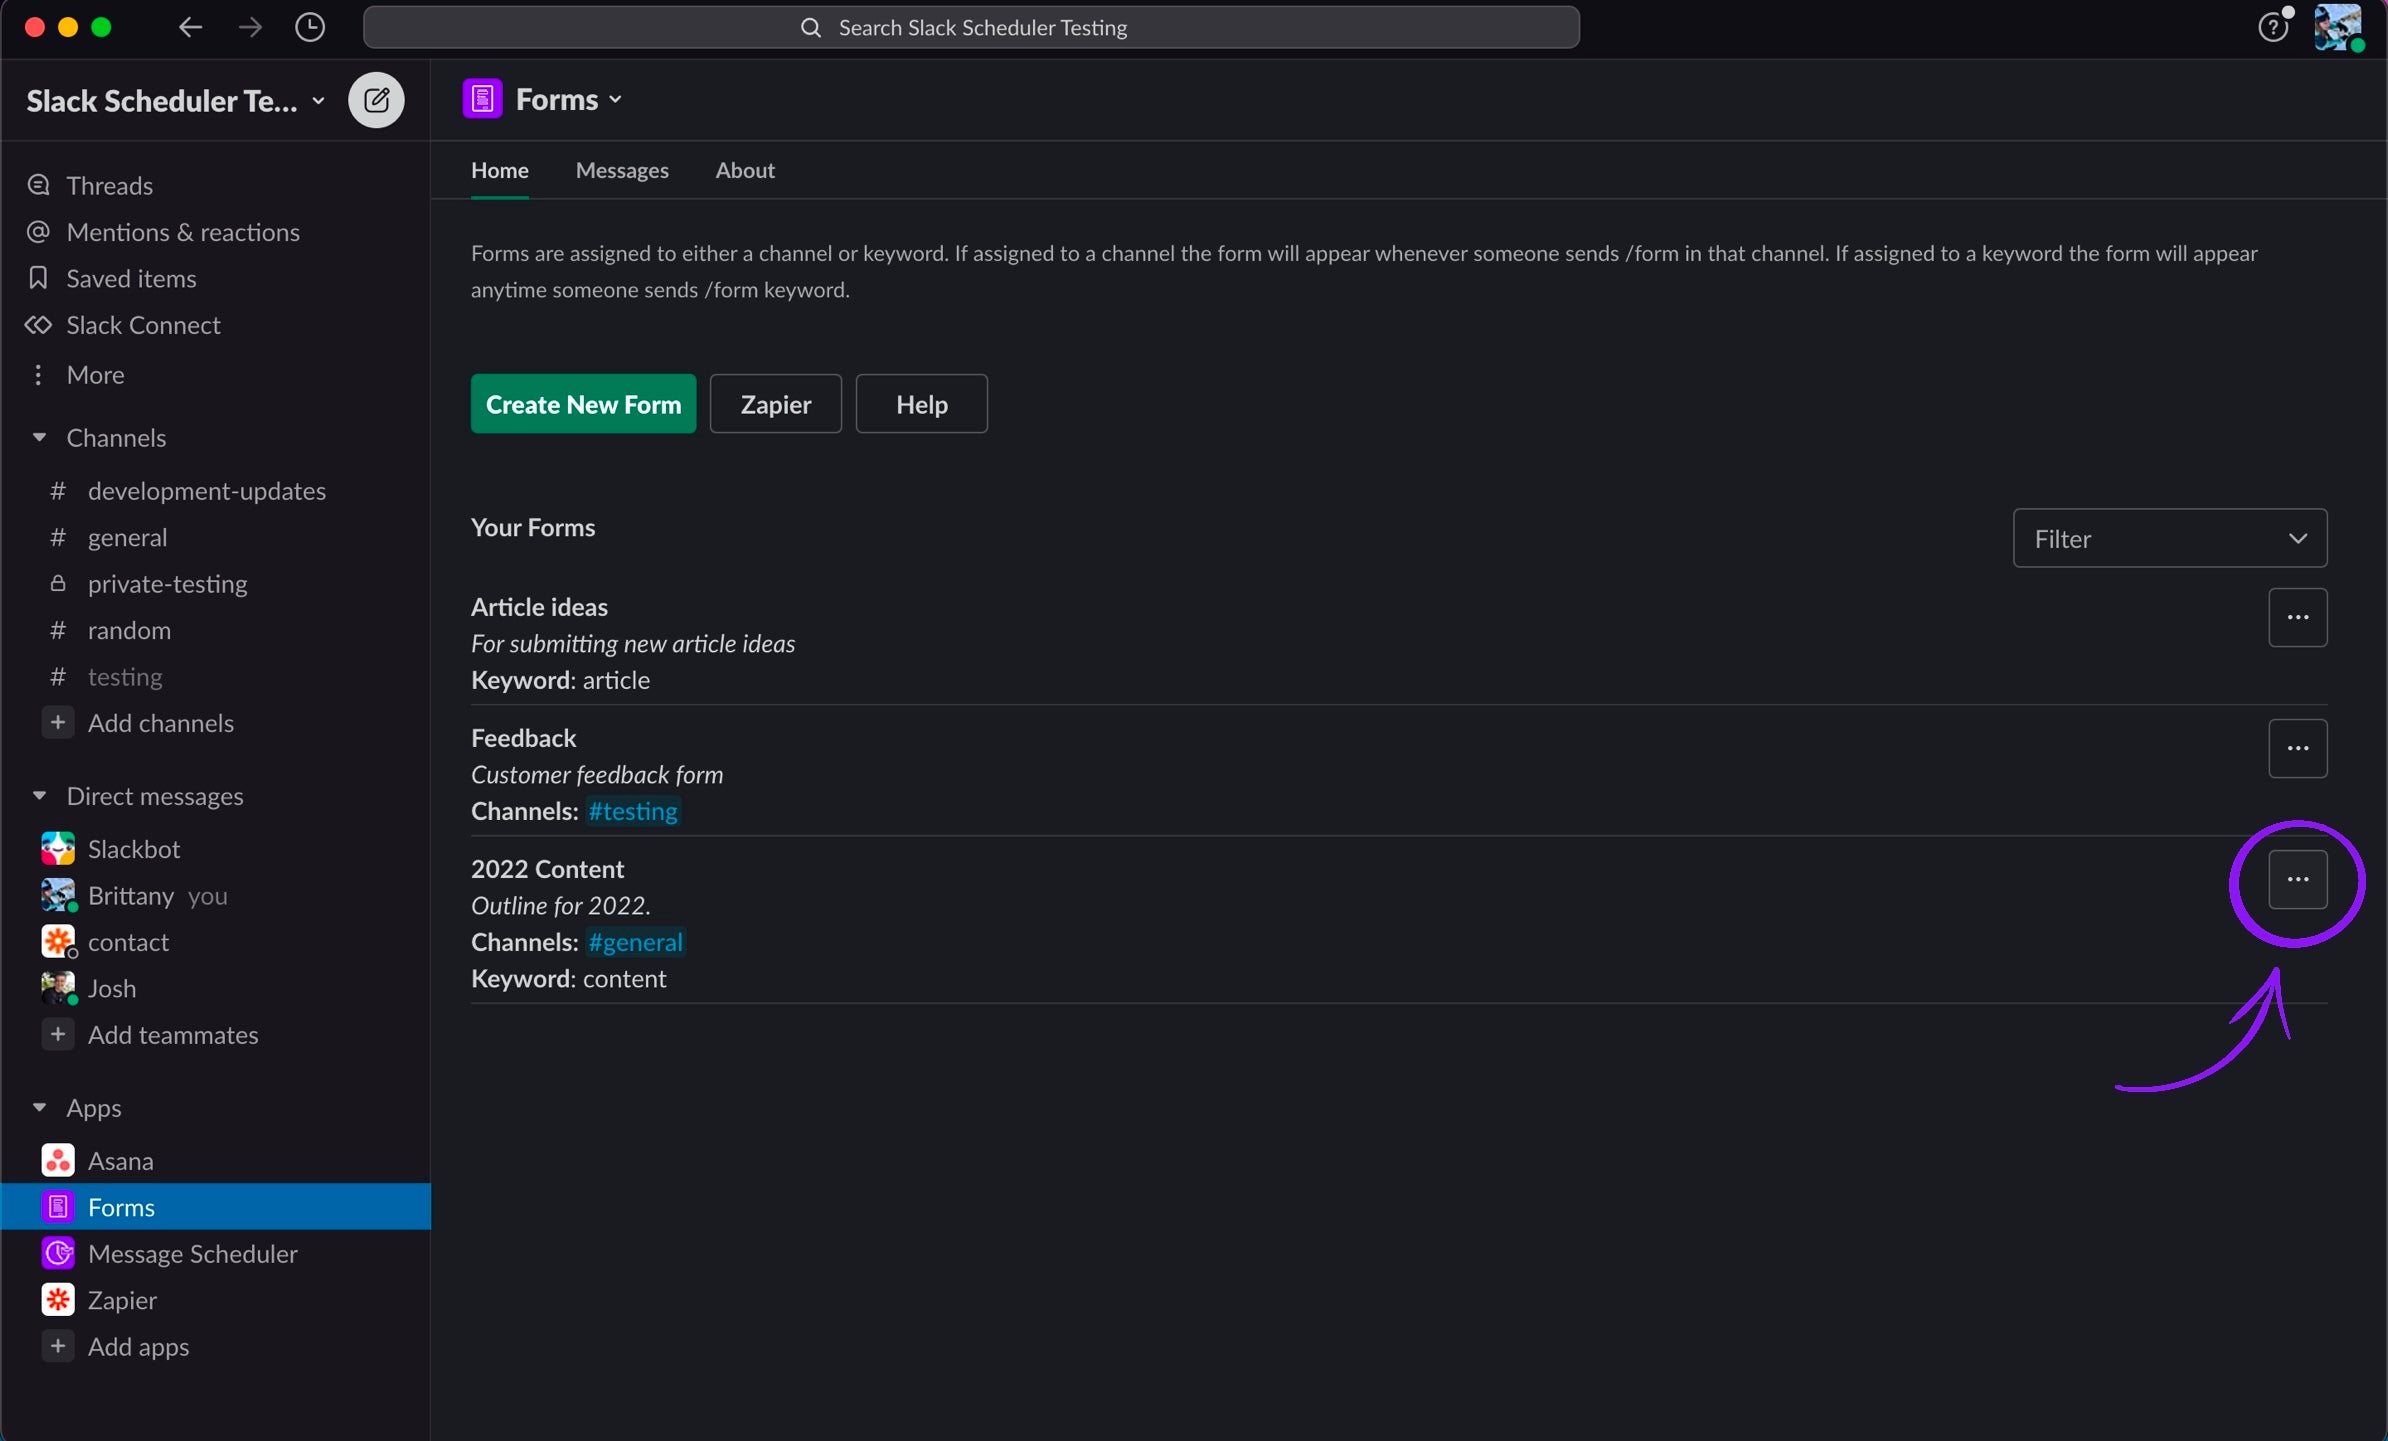This screenshot has width=2388, height=1441.
Task: Click the Search Slack Scheduler Testing field
Action: 970,27
